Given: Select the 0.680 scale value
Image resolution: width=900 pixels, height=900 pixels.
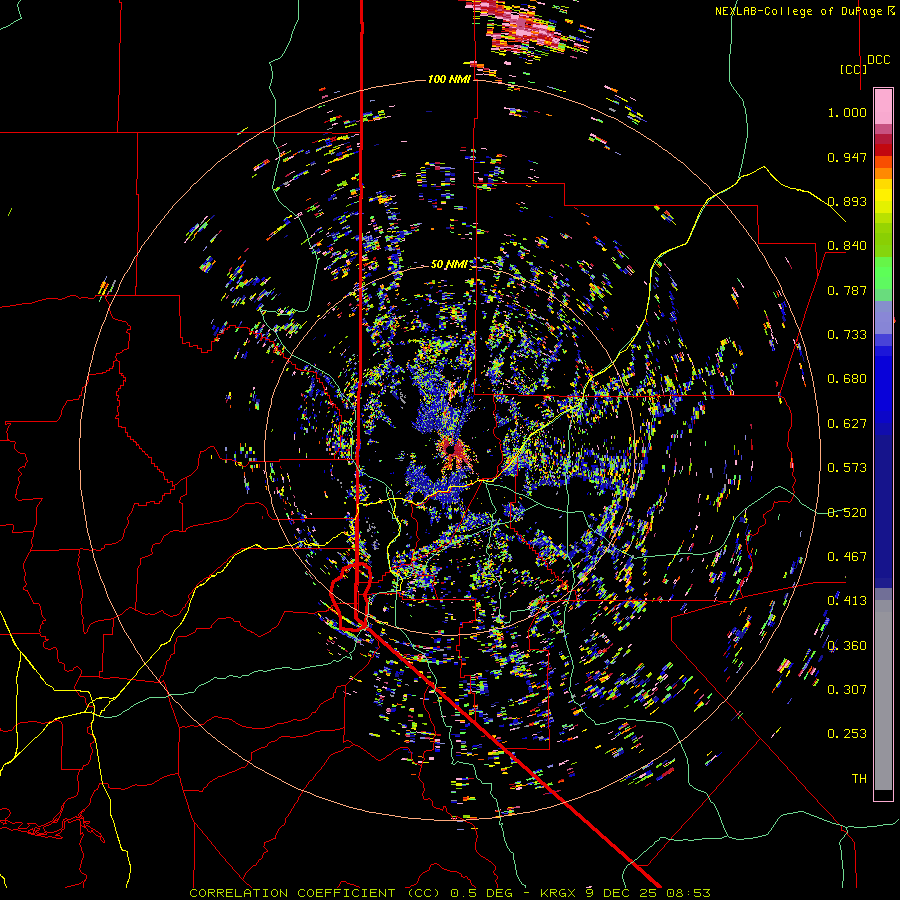Looking at the screenshot, I should 847,379.
